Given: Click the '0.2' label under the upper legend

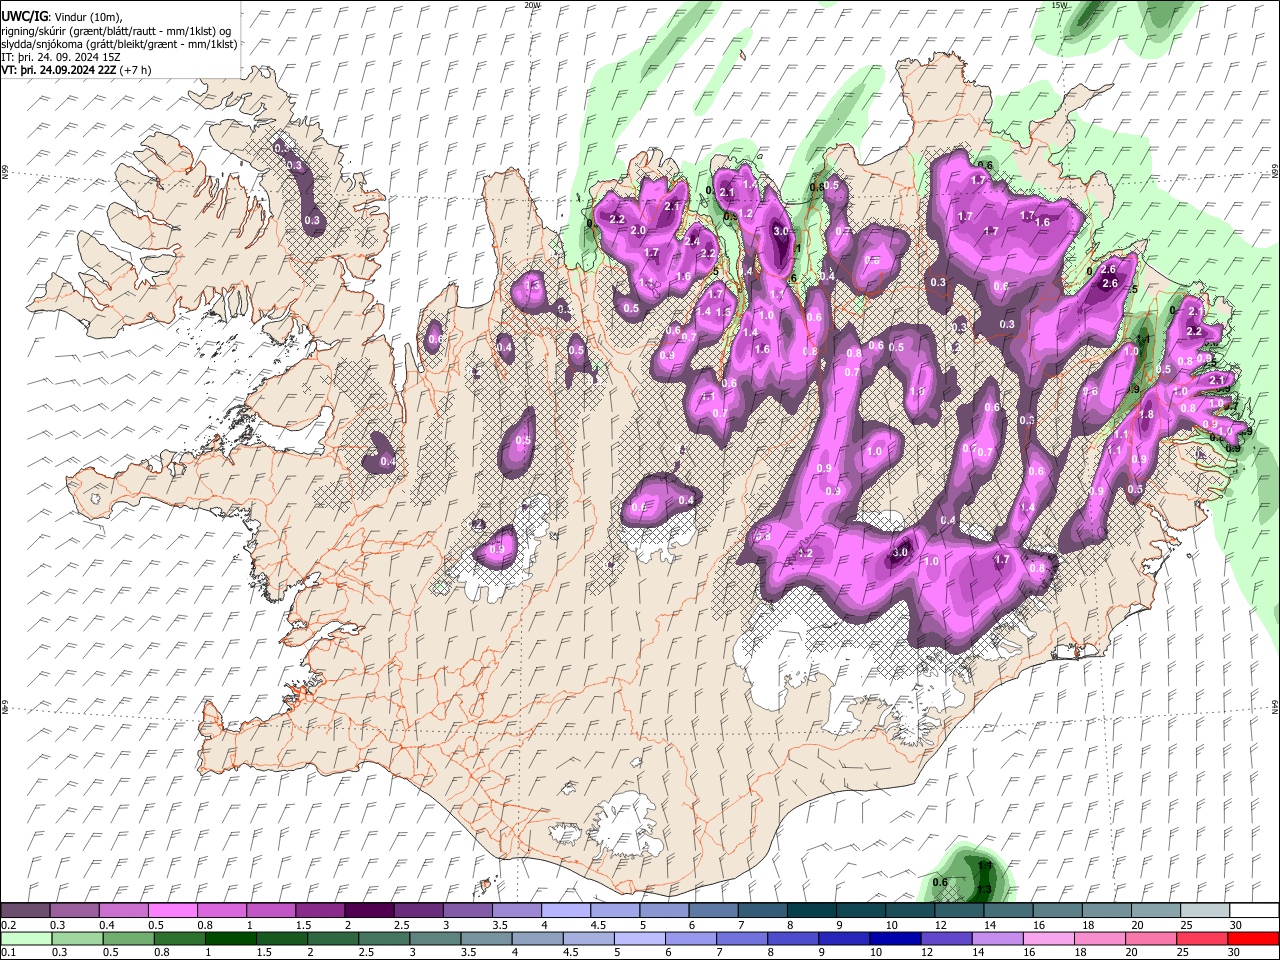Looking at the screenshot, I should pos(8,925).
